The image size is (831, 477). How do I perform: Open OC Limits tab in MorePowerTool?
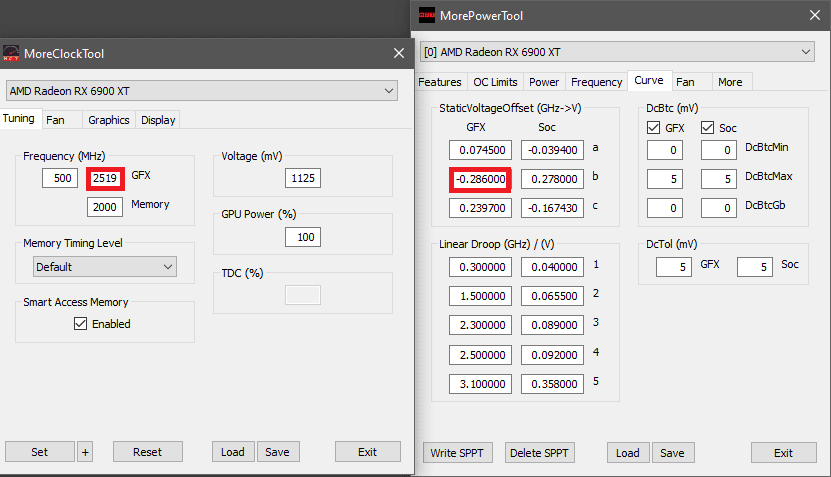pos(496,82)
